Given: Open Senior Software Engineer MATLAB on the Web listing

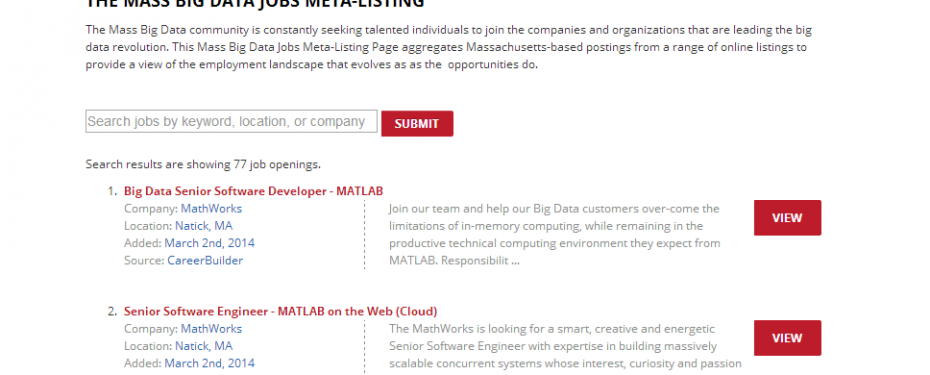Looking at the screenshot, I should tap(281, 311).
